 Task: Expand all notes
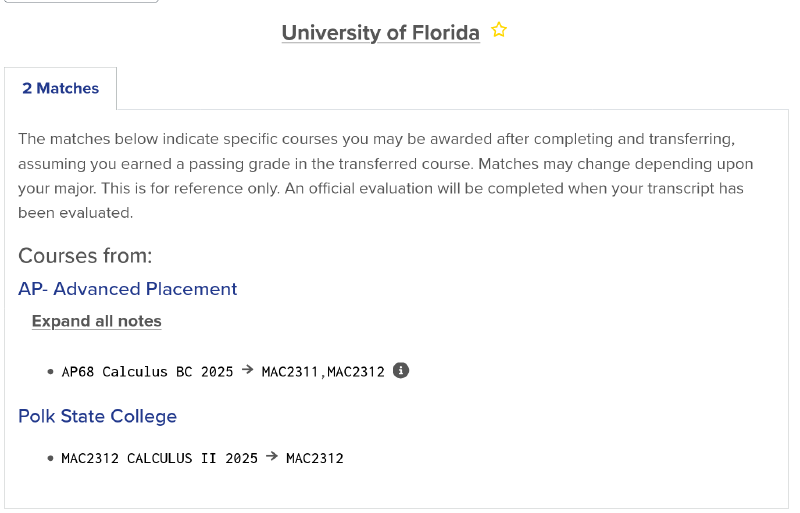point(96,321)
